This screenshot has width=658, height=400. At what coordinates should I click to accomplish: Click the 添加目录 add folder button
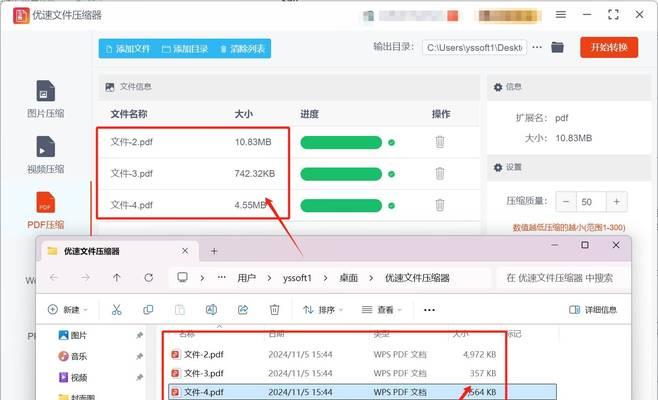(x=185, y=49)
